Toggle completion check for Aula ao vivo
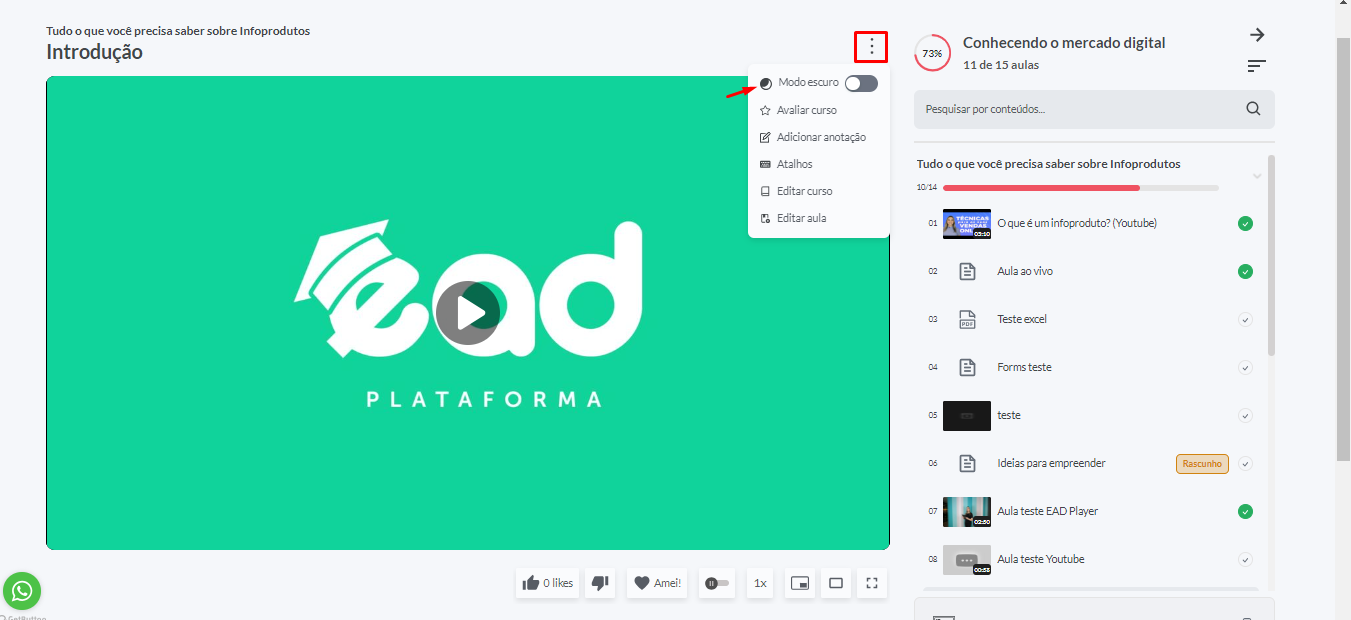The width and height of the screenshot is (1351, 620). [x=1245, y=271]
